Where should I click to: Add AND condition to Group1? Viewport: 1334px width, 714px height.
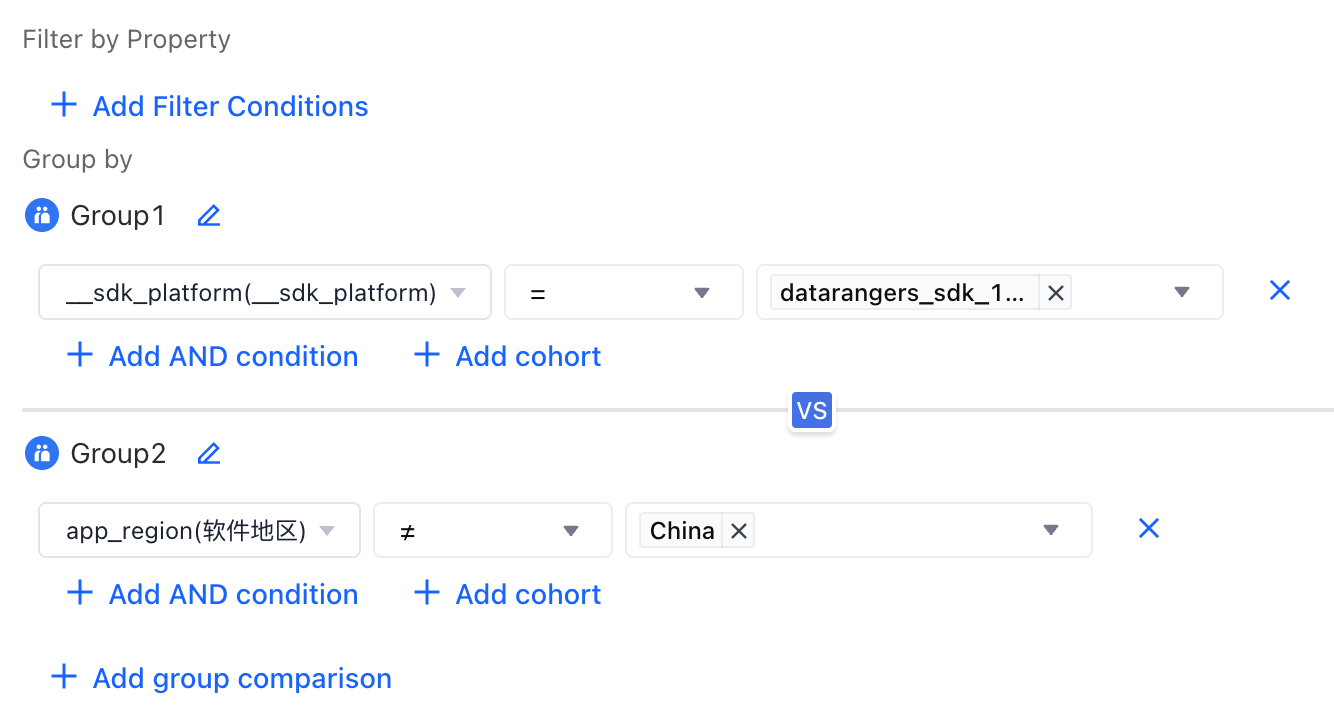[212, 356]
